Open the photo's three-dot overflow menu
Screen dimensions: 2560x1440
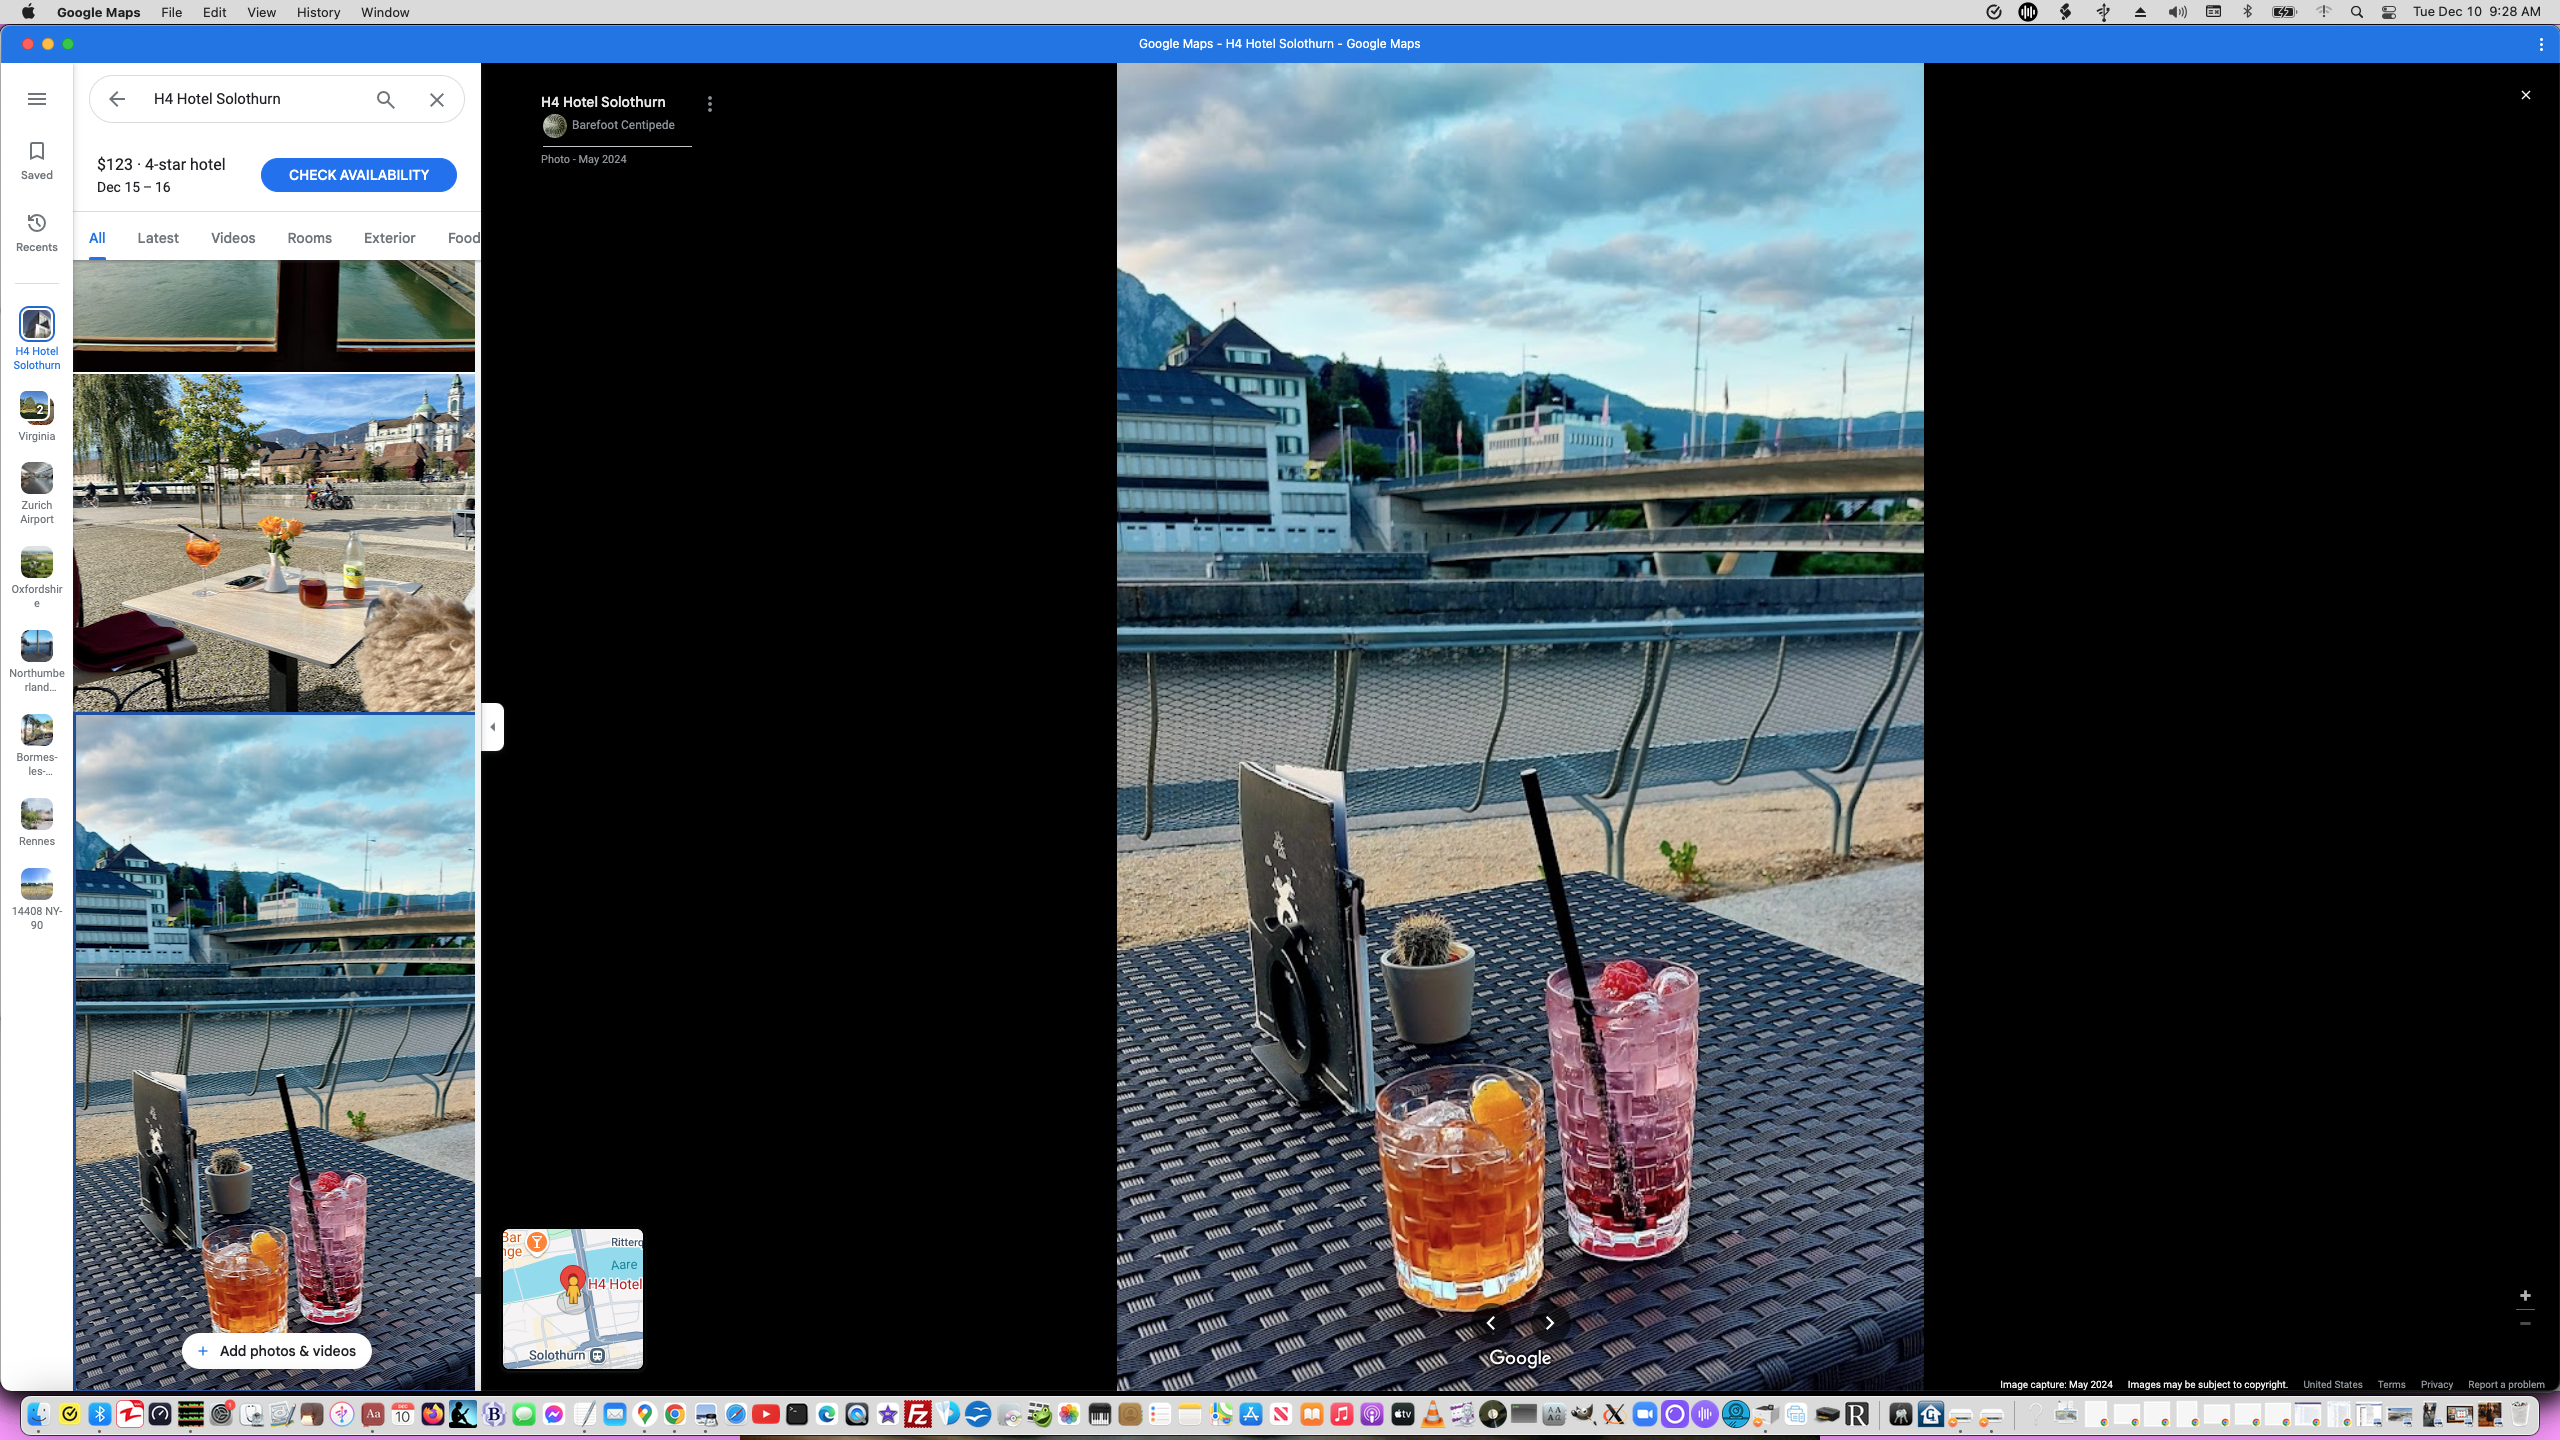pos(710,103)
